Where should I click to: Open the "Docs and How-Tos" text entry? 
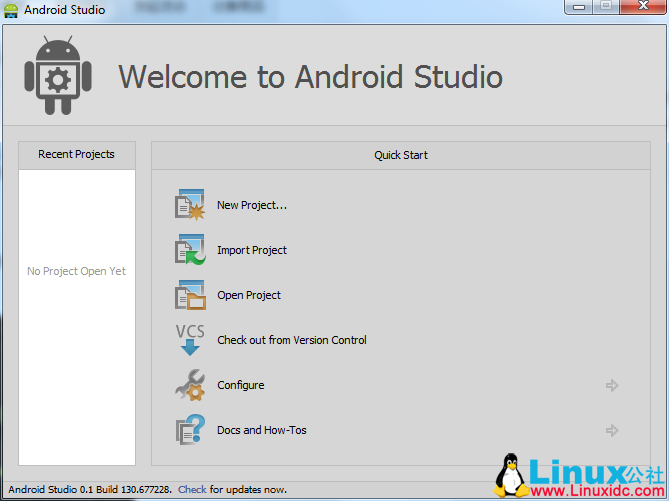(262, 430)
